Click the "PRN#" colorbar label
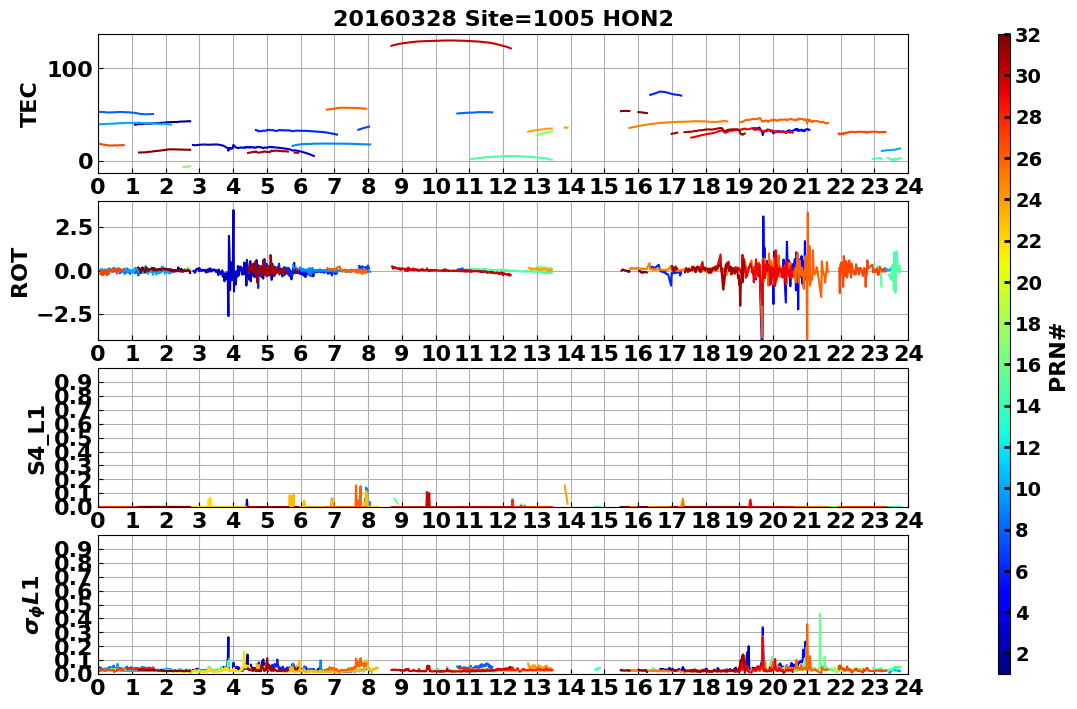 (x=1057, y=357)
